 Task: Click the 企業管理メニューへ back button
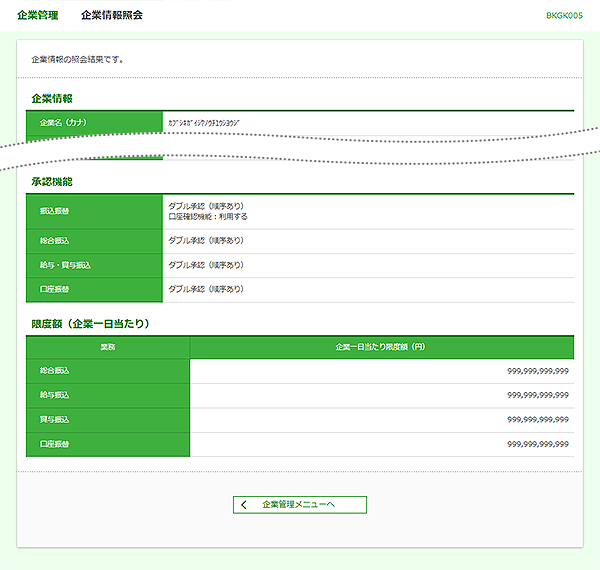[300, 505]
